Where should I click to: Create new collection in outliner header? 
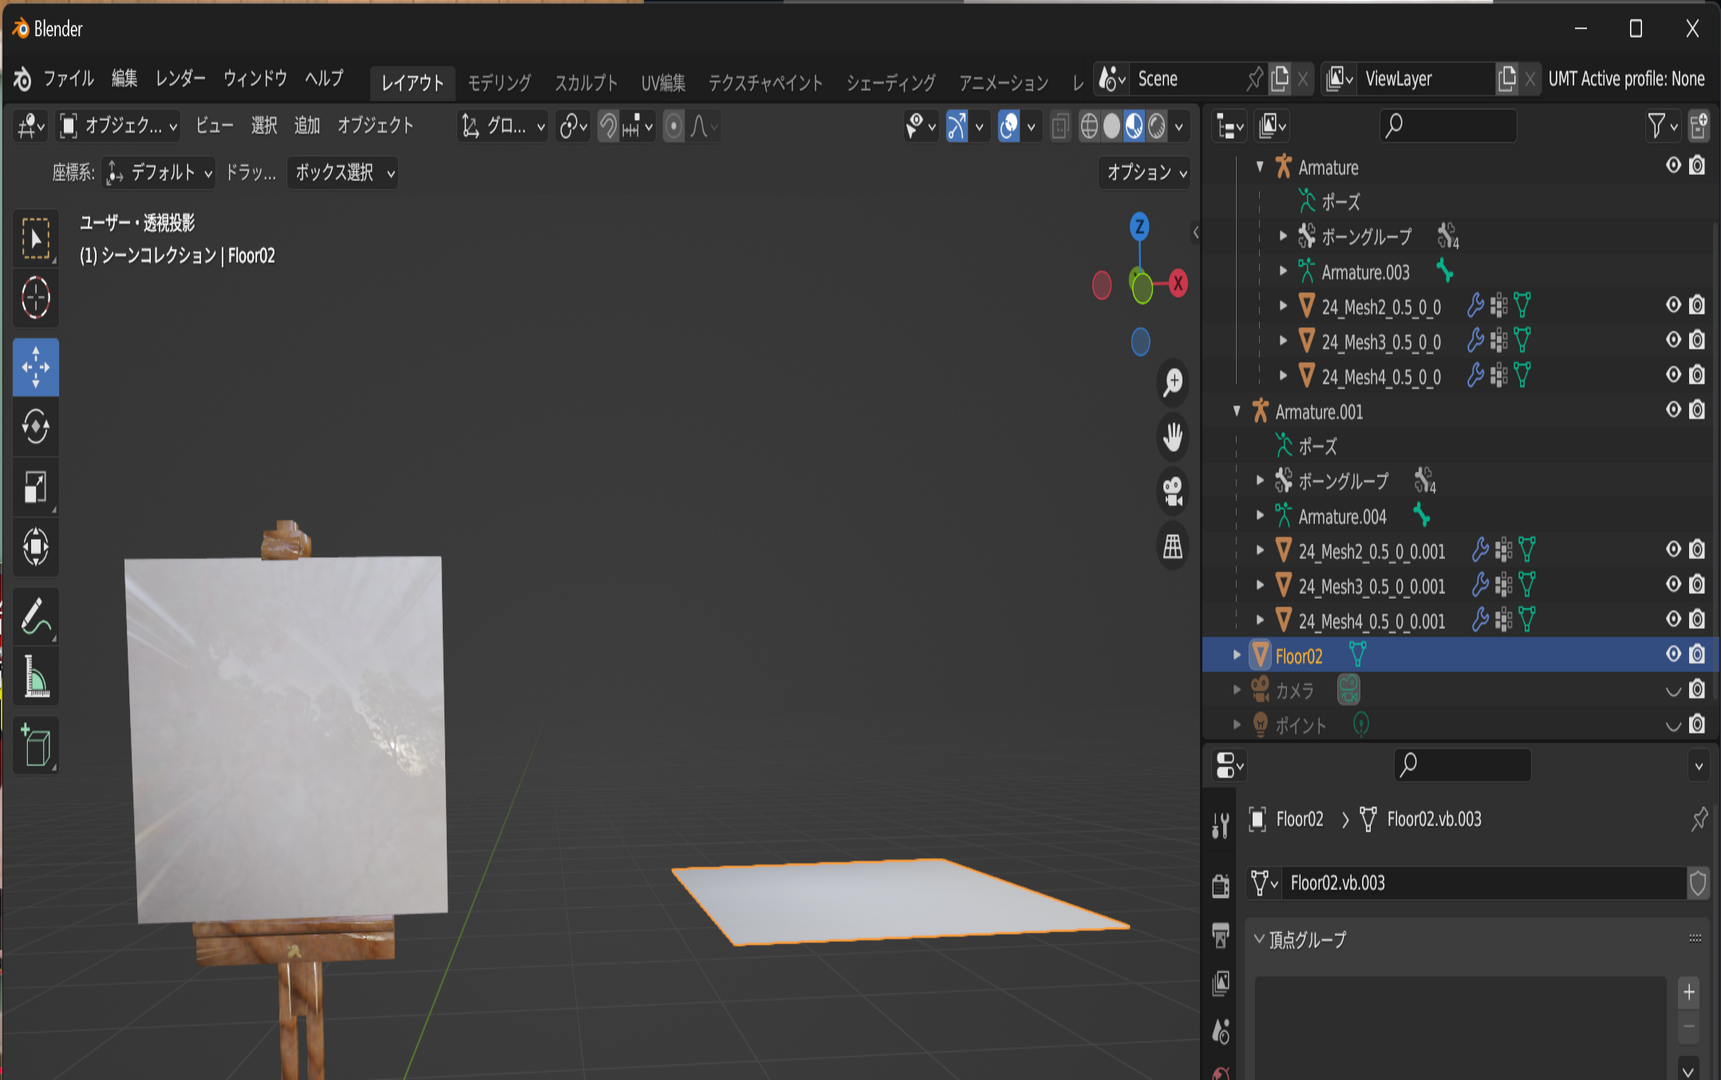point(1698,126)
